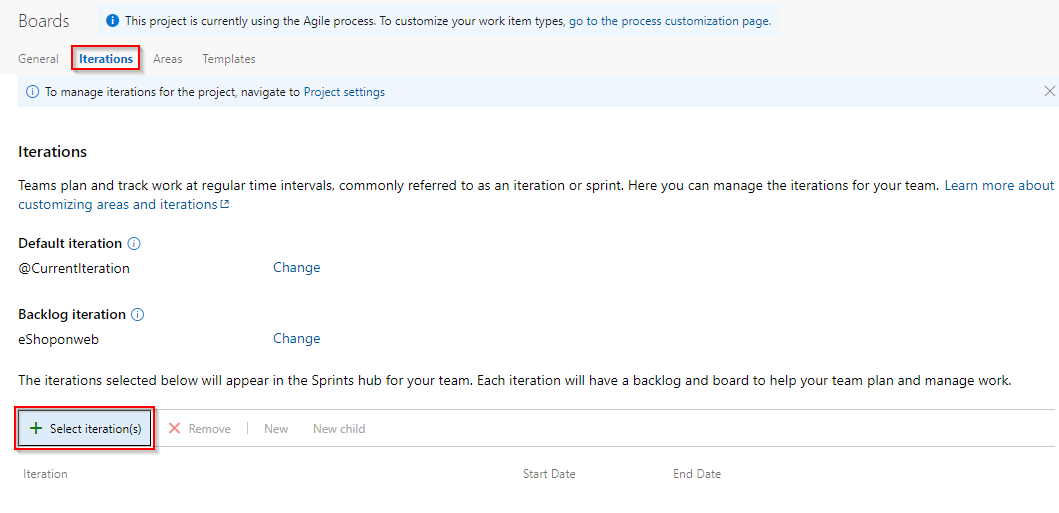Click the Start Date column header
The width and height of the screenshot is (1059, 513).
pos(549,474)
